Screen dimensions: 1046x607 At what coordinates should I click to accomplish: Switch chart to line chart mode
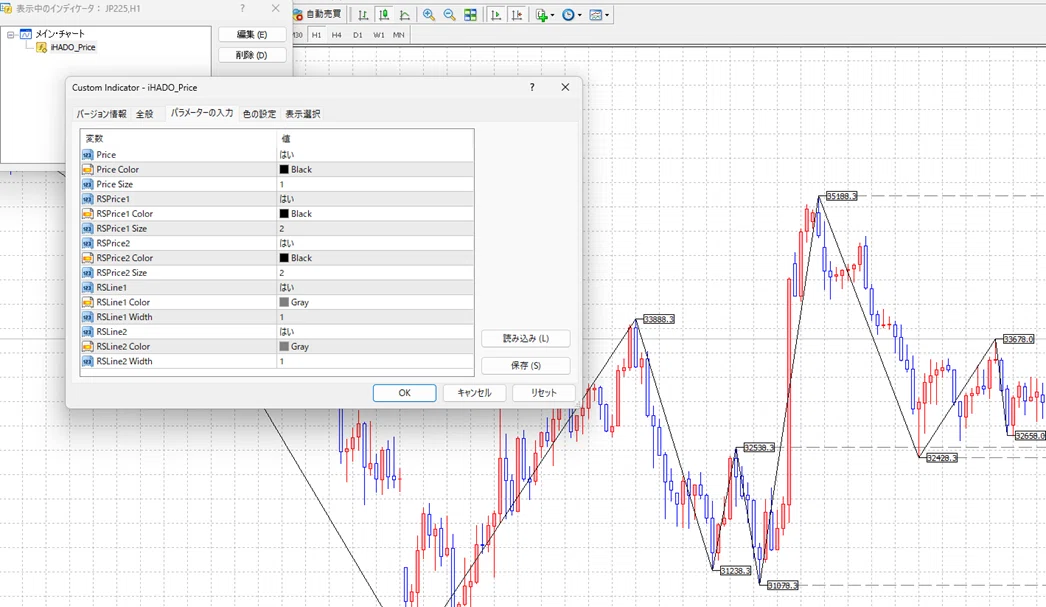(405, 15)
